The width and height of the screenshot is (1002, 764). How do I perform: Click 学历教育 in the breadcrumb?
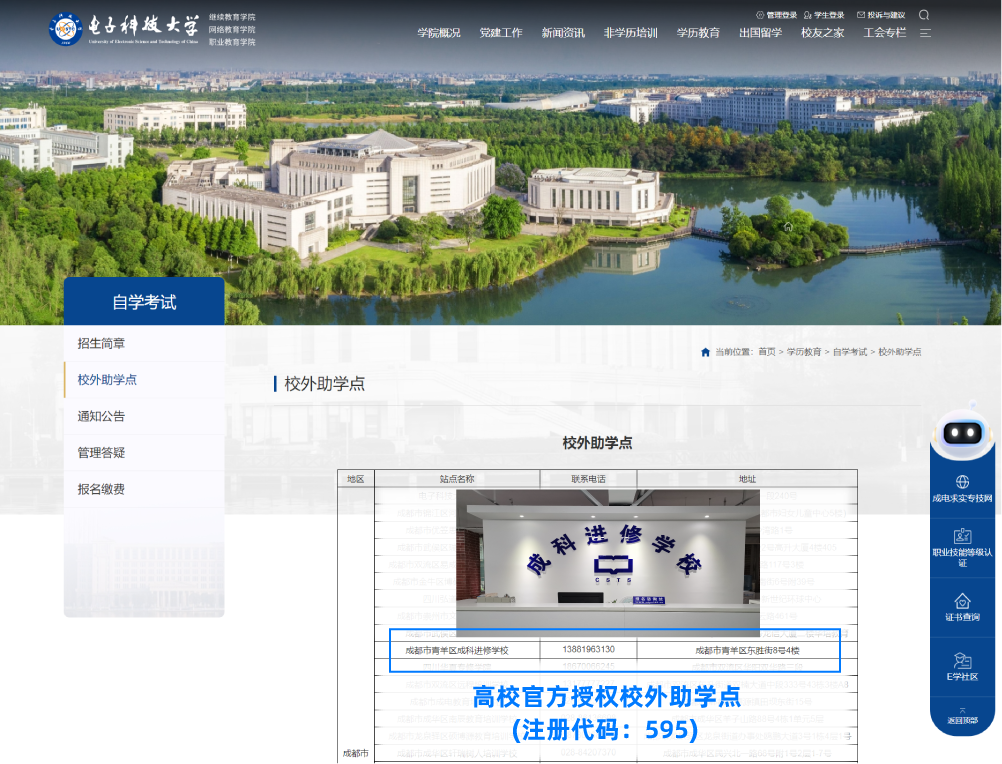pos(804,352)
